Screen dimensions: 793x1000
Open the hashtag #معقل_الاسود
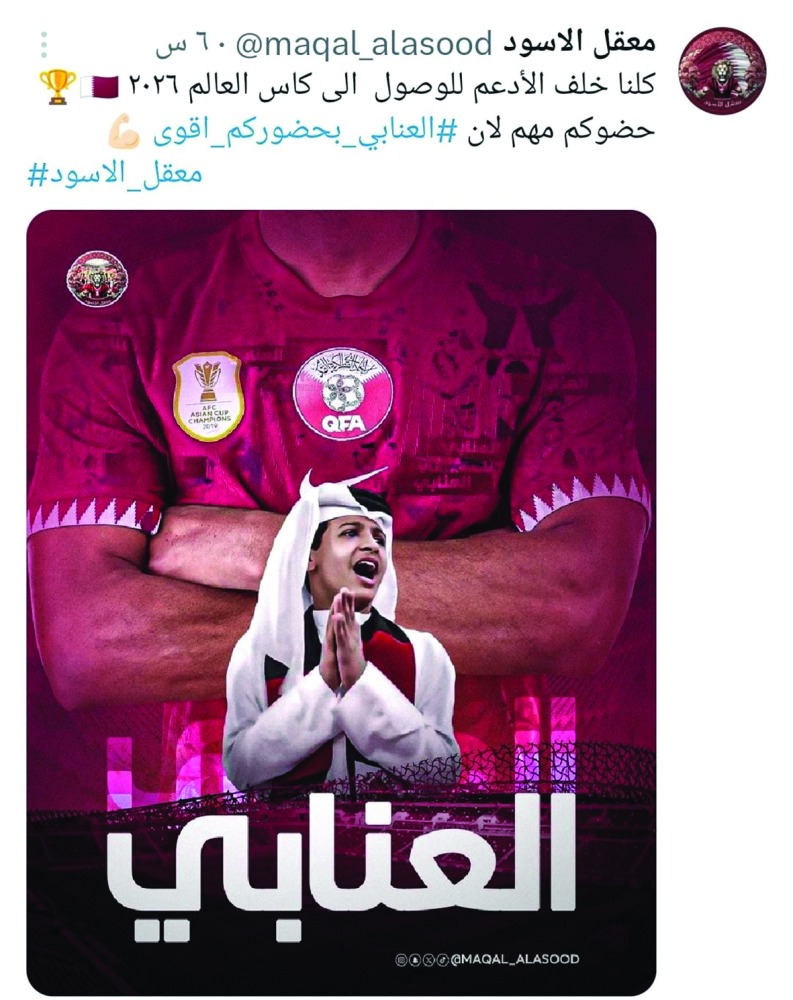[115, 174]
